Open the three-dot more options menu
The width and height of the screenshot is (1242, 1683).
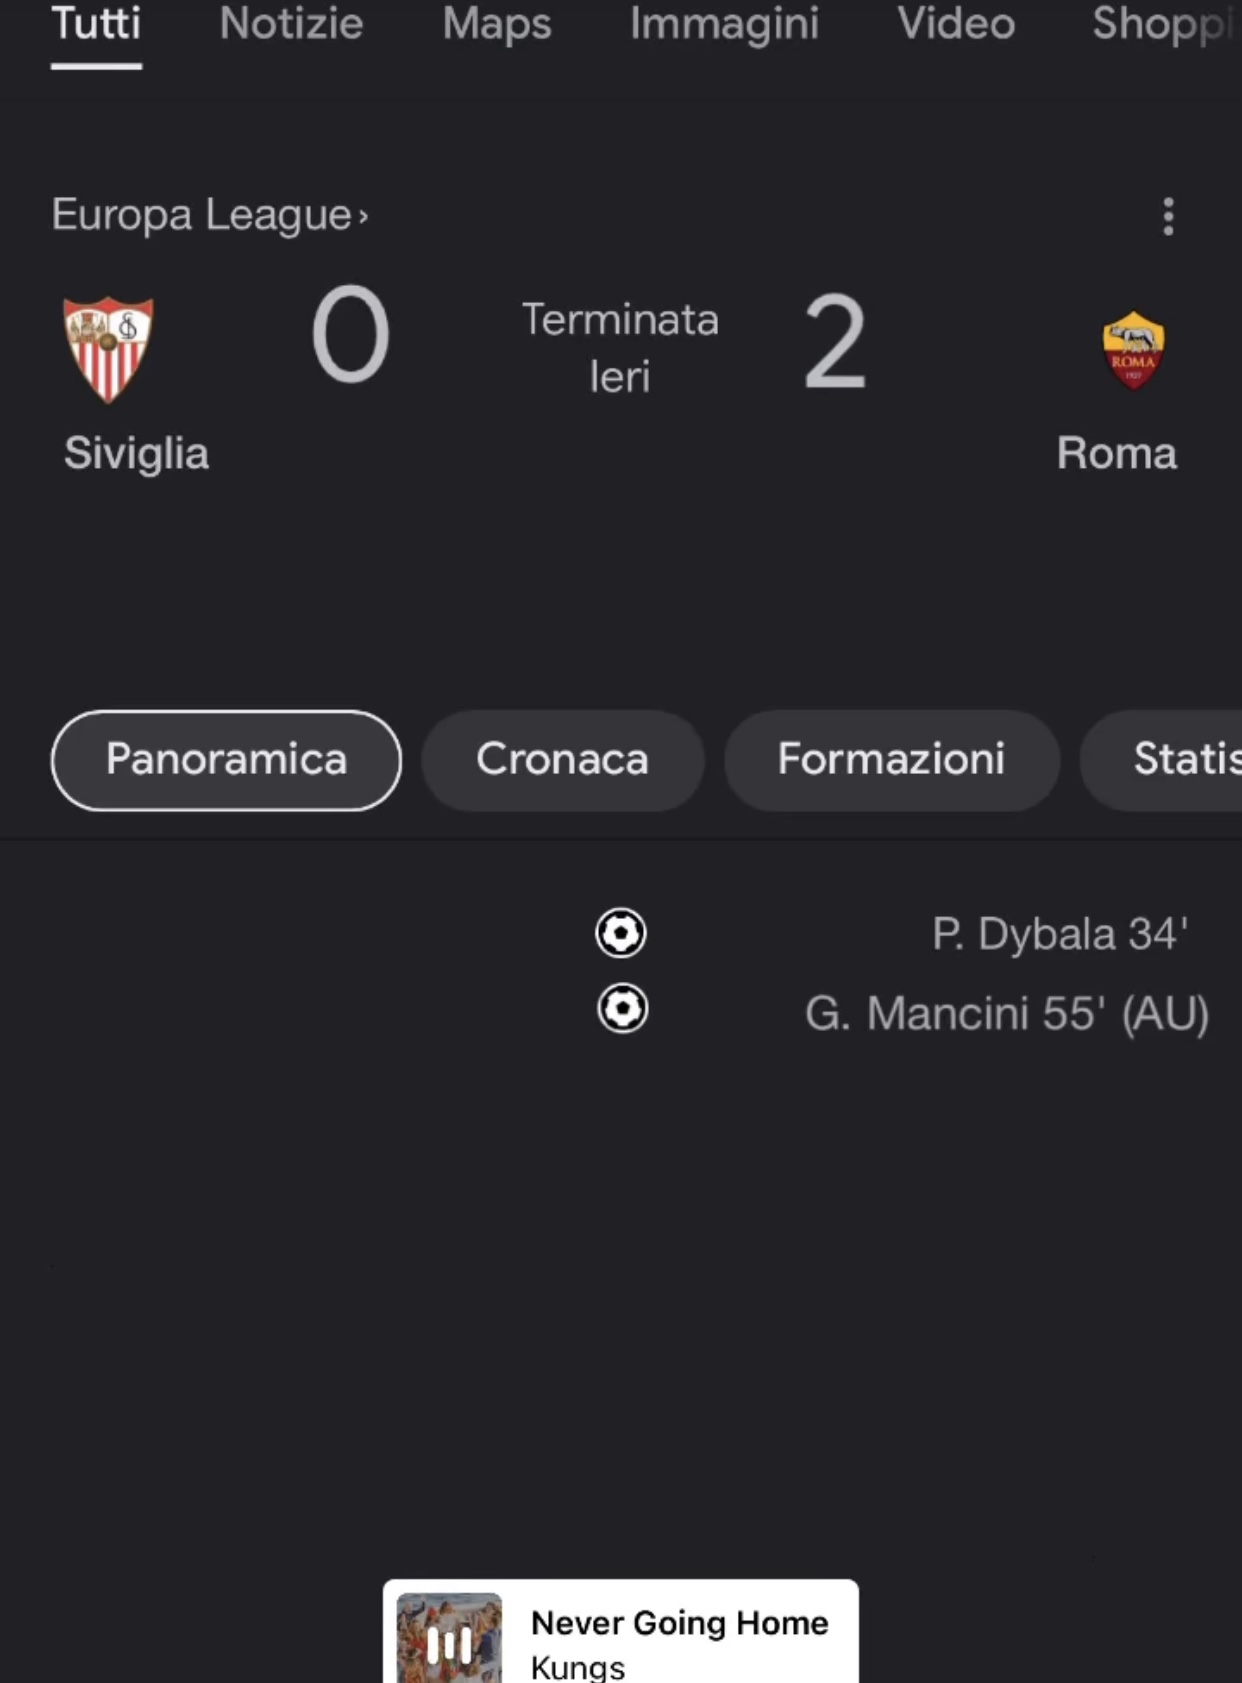pyautogui.click(x=1168, y=216)
